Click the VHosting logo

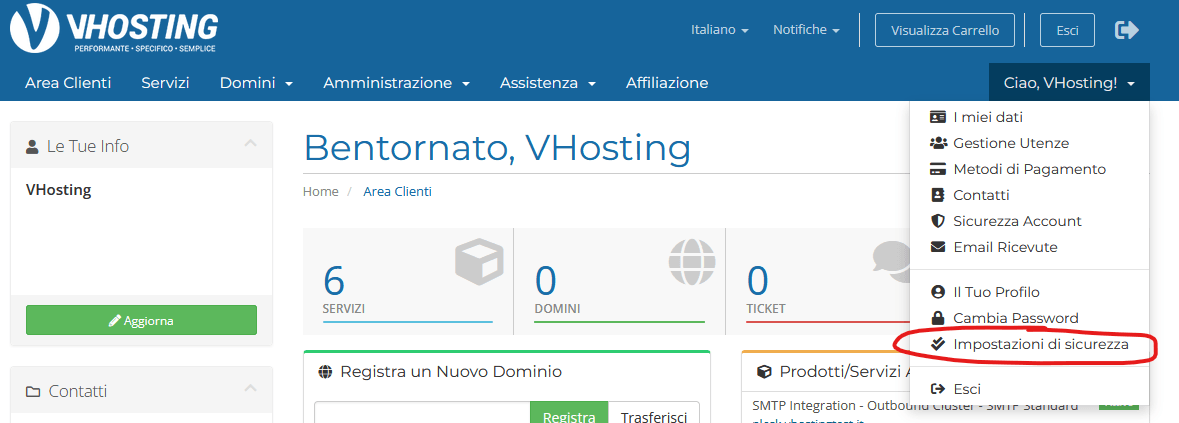[113, 29]
